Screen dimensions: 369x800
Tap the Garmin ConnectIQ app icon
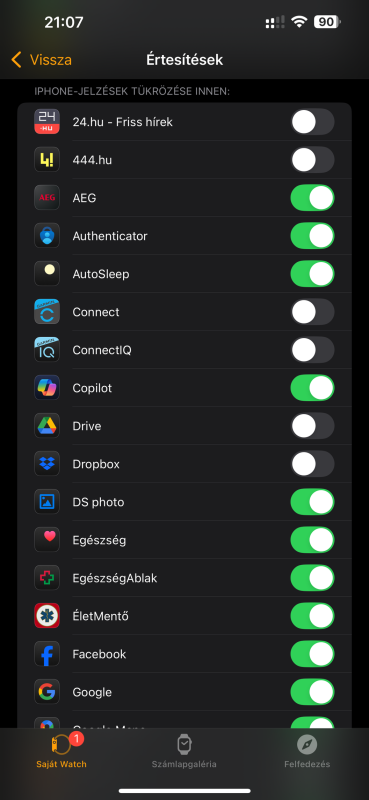pos(47,350)
